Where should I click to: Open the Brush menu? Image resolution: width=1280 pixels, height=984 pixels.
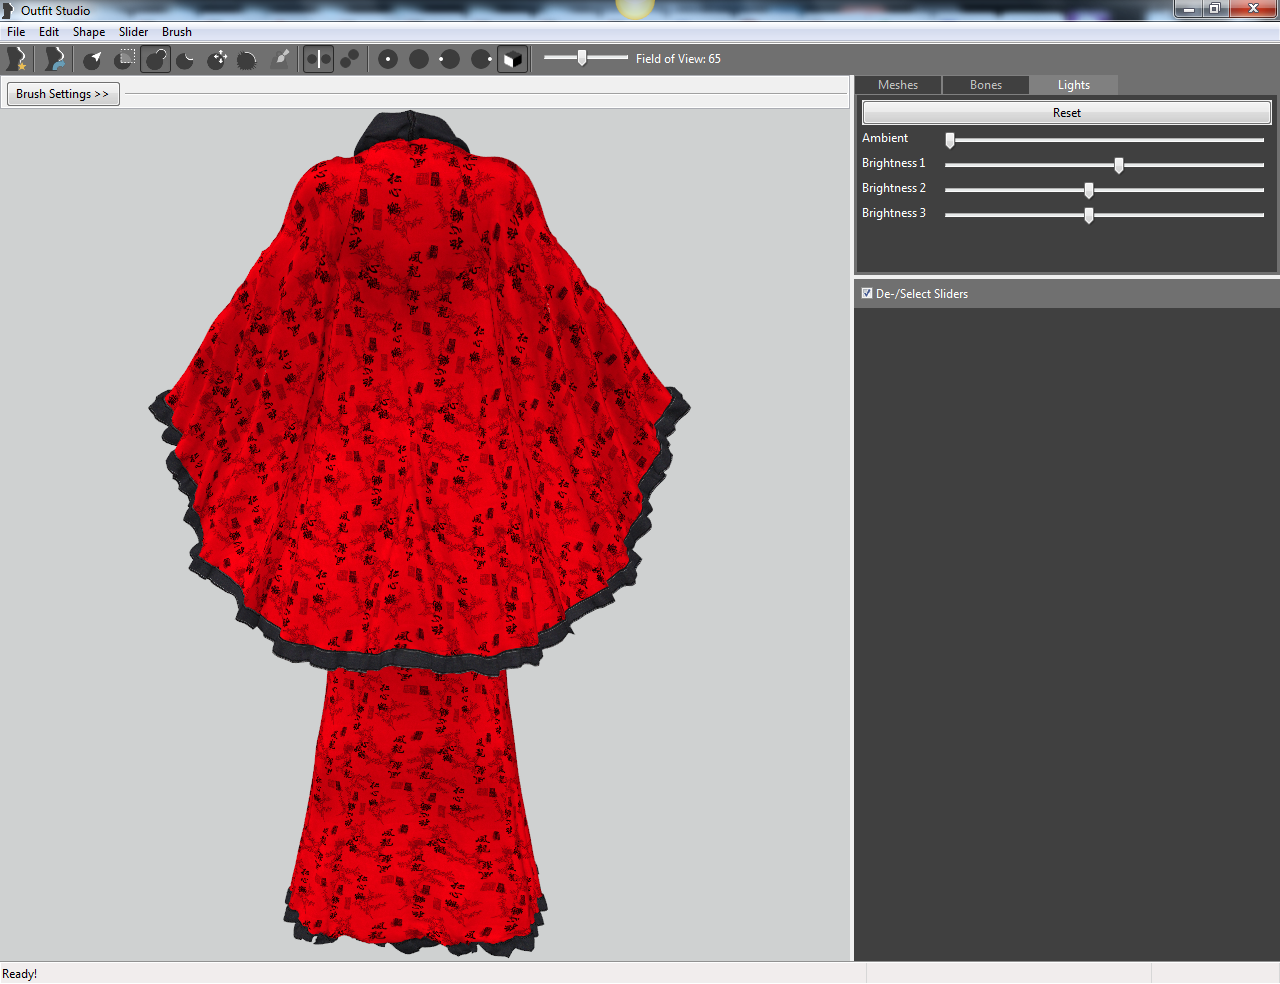(x=177, y=32)
